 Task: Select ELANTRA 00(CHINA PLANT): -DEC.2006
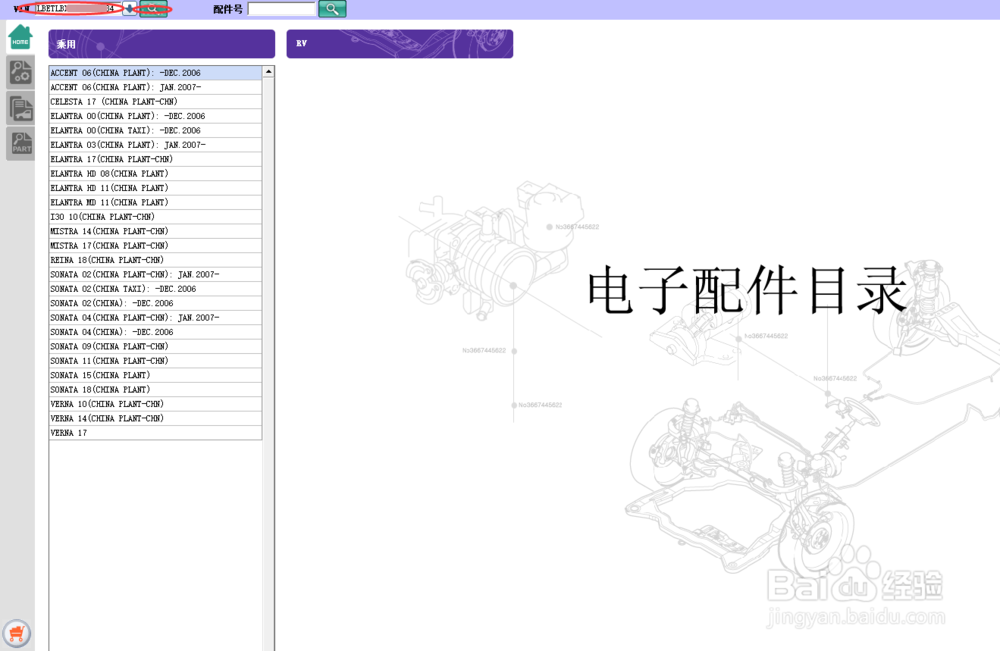[155, 116]
